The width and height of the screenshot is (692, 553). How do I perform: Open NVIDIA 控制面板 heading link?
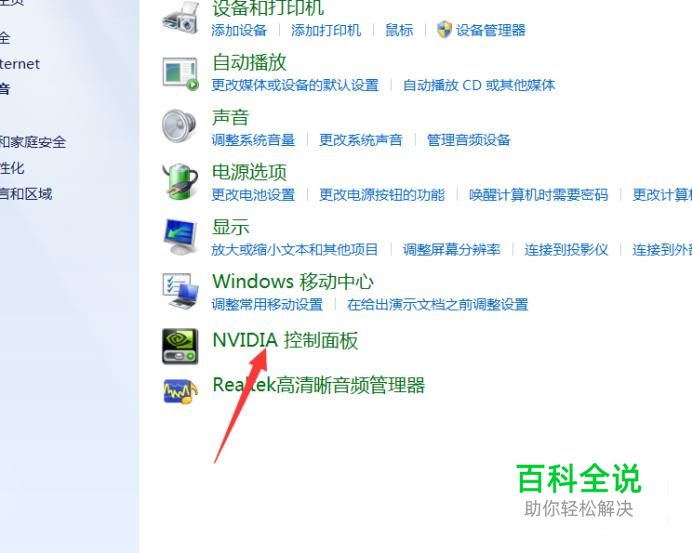285,340
